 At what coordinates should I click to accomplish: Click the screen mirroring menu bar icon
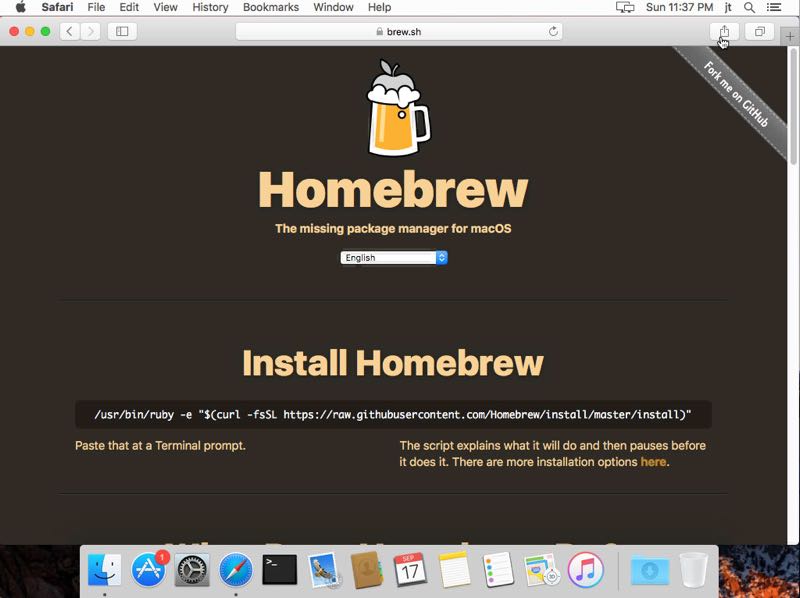click(625, 7)
